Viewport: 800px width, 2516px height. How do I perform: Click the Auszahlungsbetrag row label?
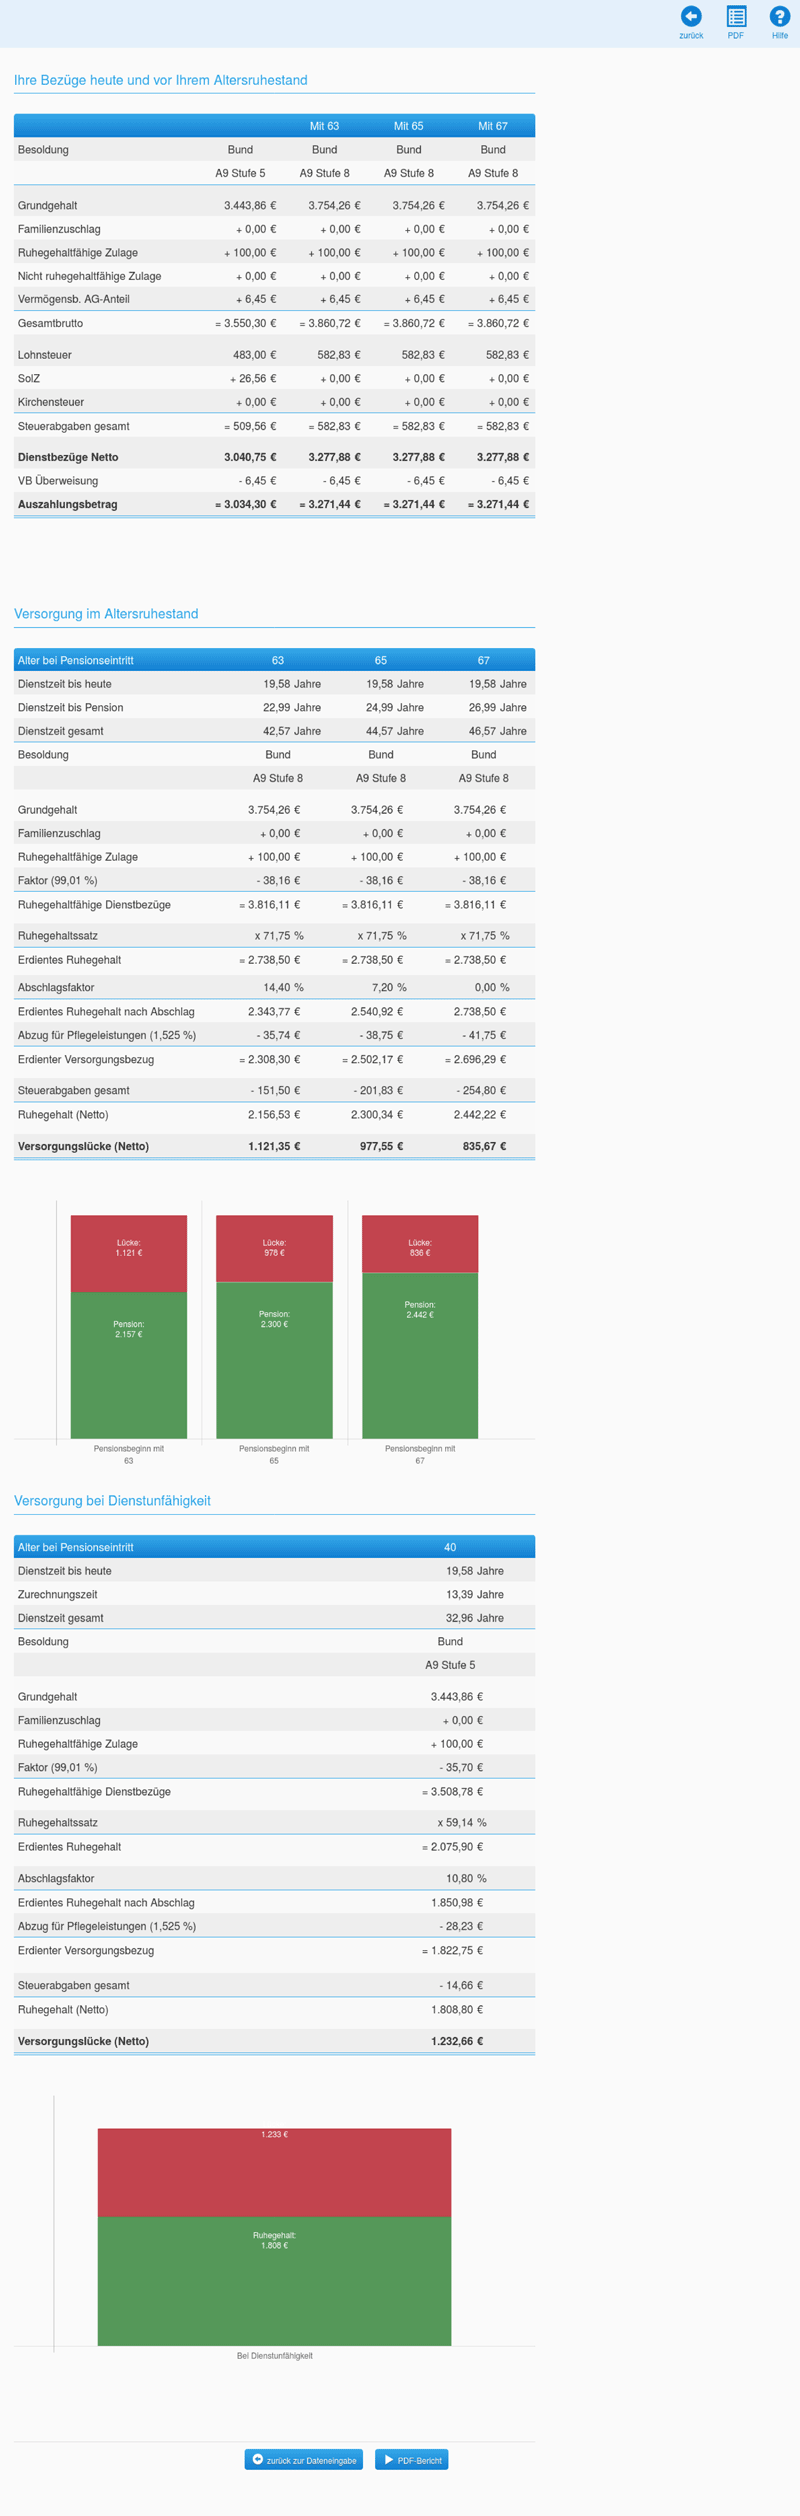point(67,505)
